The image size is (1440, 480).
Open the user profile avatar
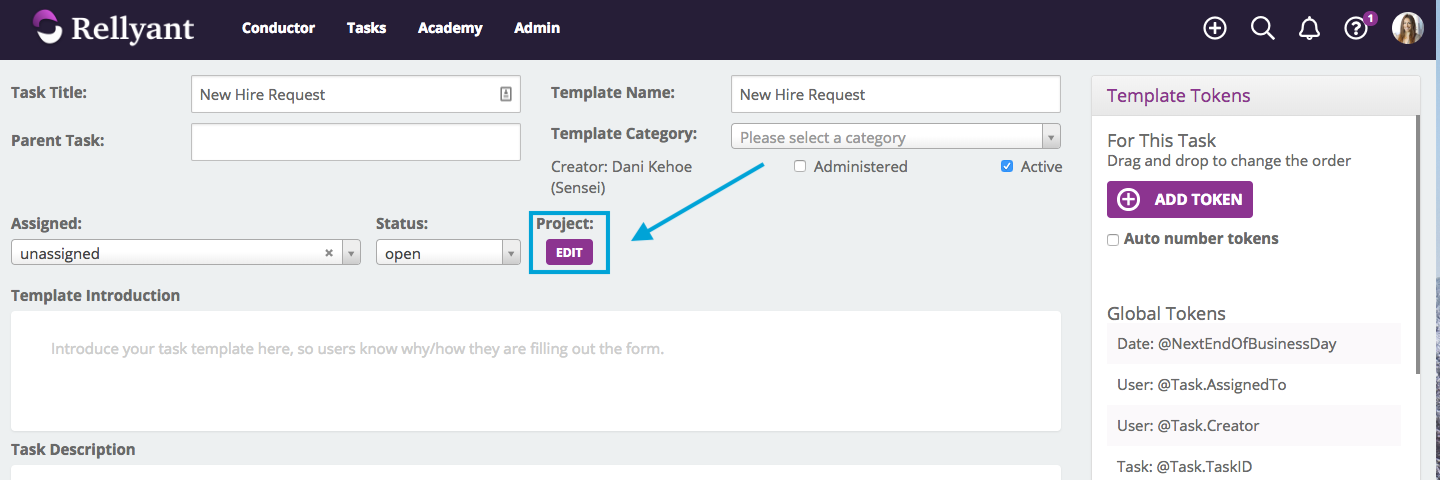tap(1407, 28)
